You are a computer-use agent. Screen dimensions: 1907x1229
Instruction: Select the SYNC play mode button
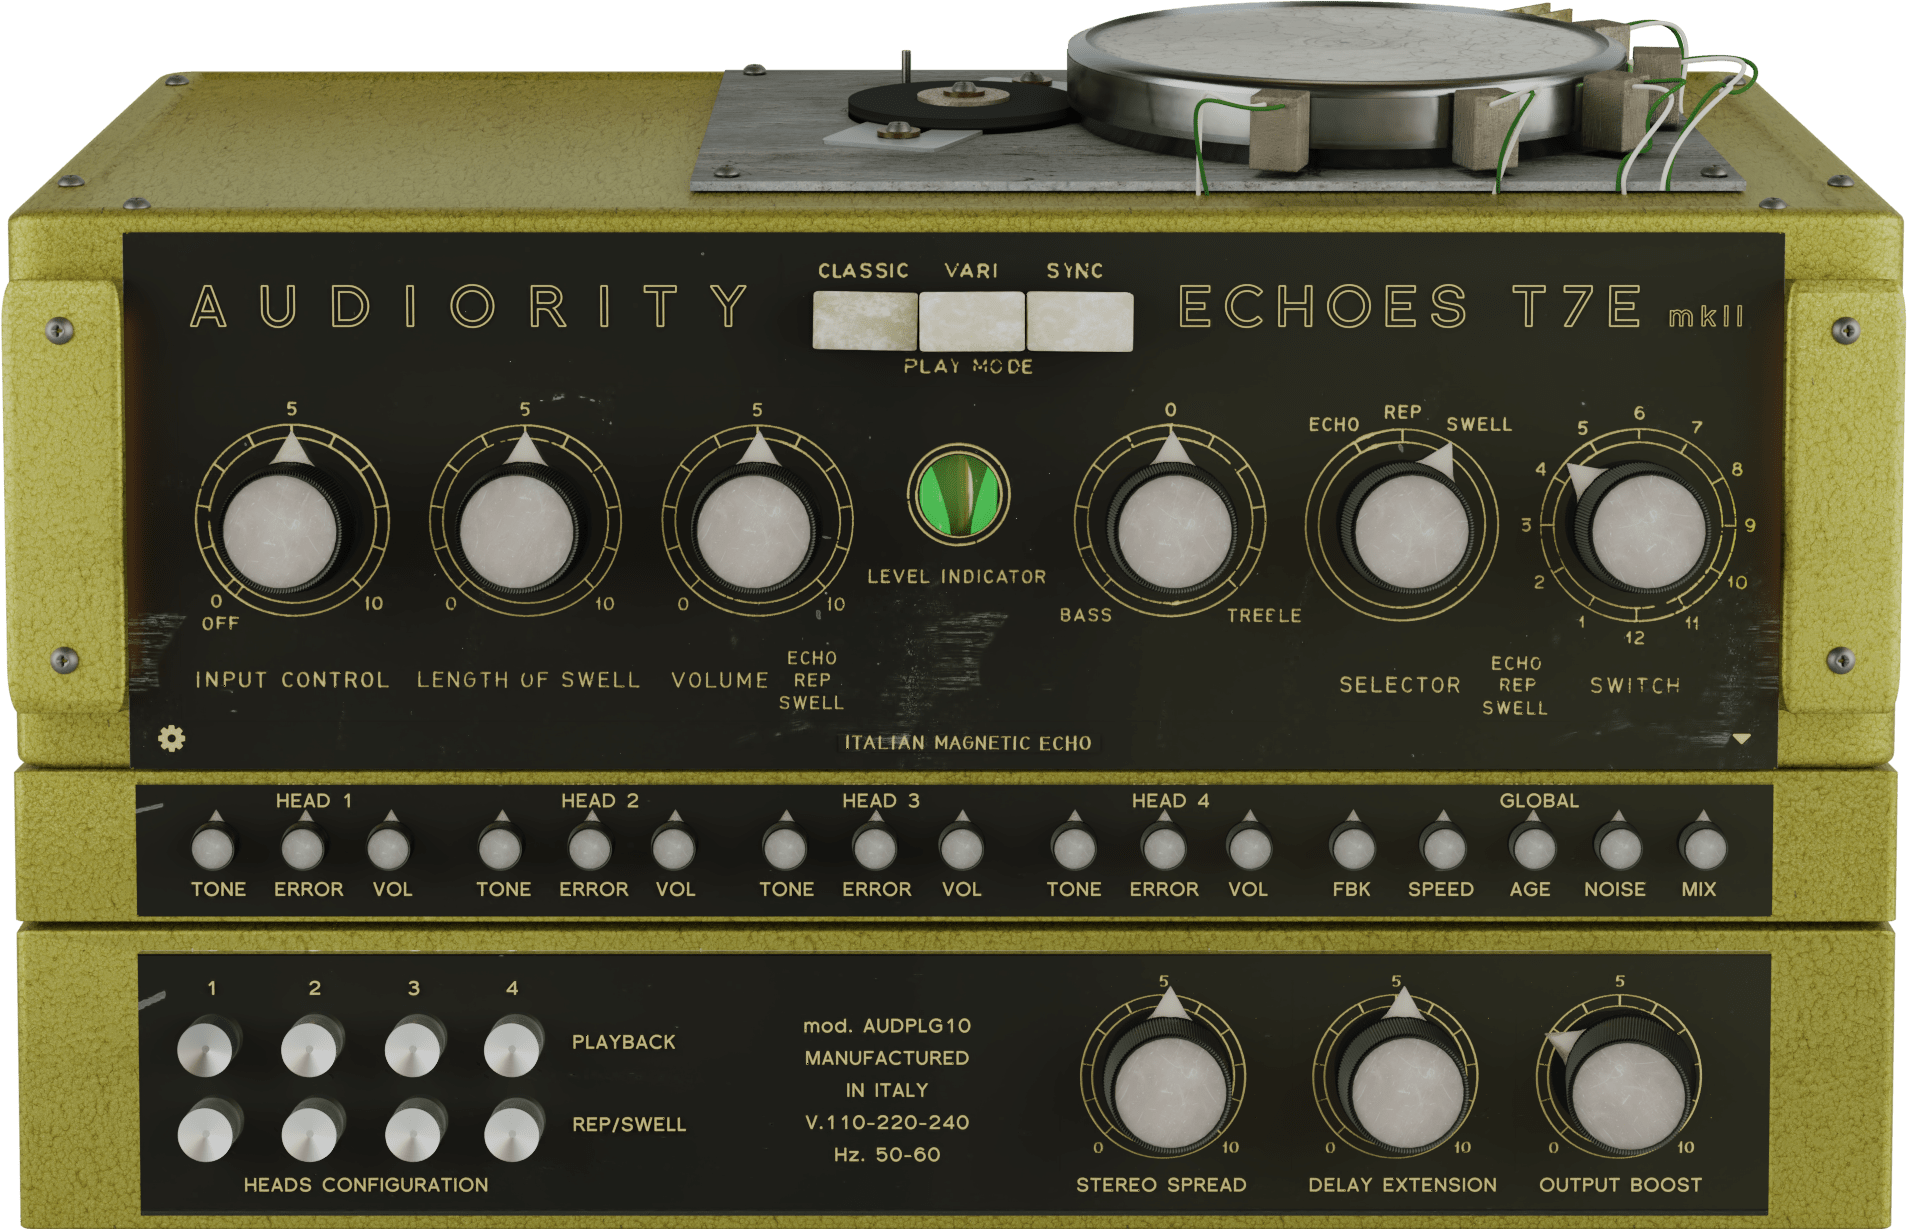tap(1080, 321)
